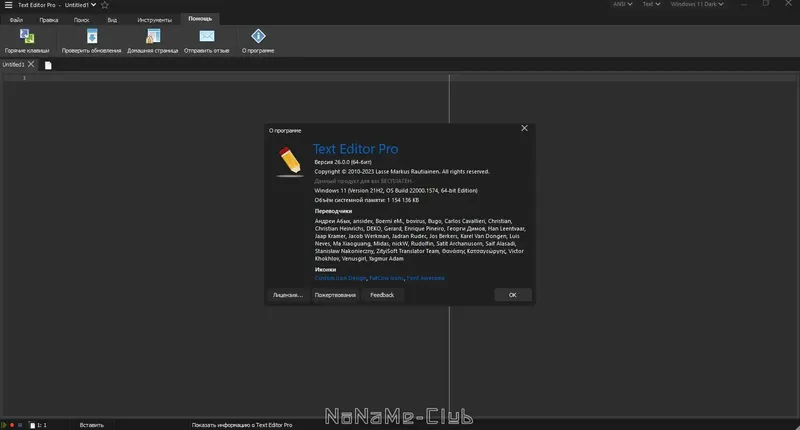
Task: Click the Вставить insert mode indicator in status bar
Action: [92, 425]
